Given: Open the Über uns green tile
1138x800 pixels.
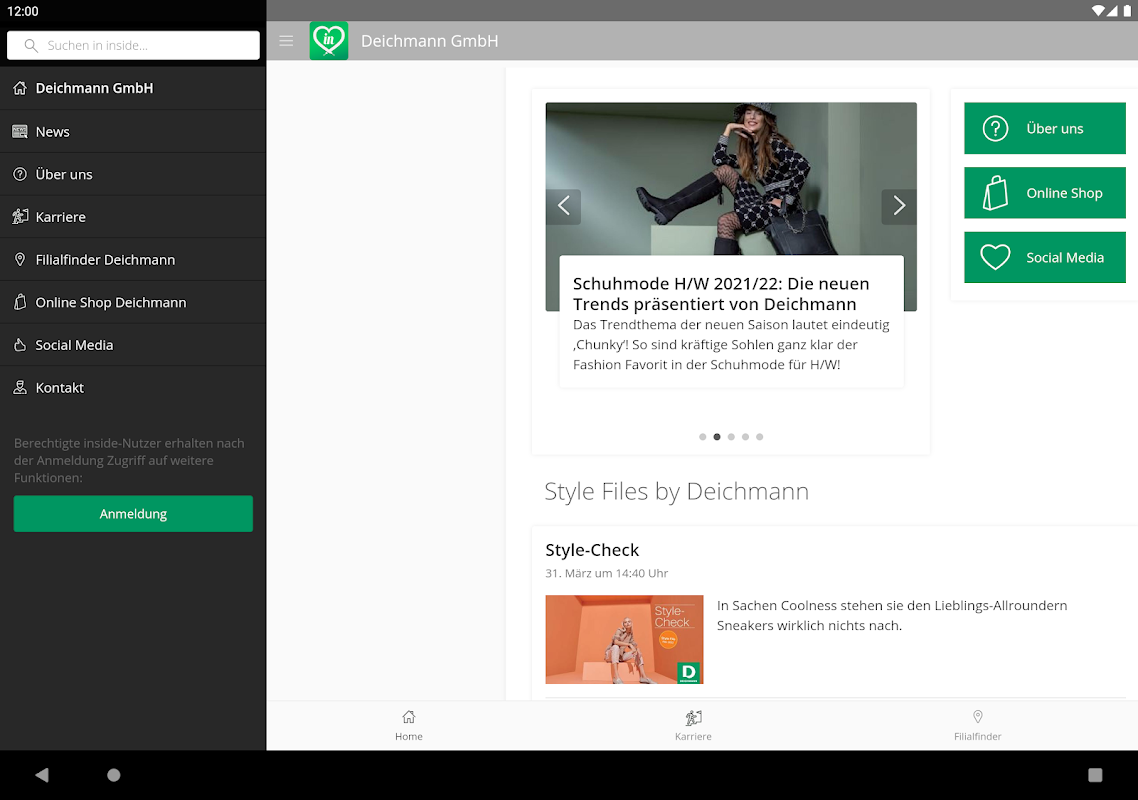Looking at the screenshot, I should pyautogui.click(x=1044, y=129).
